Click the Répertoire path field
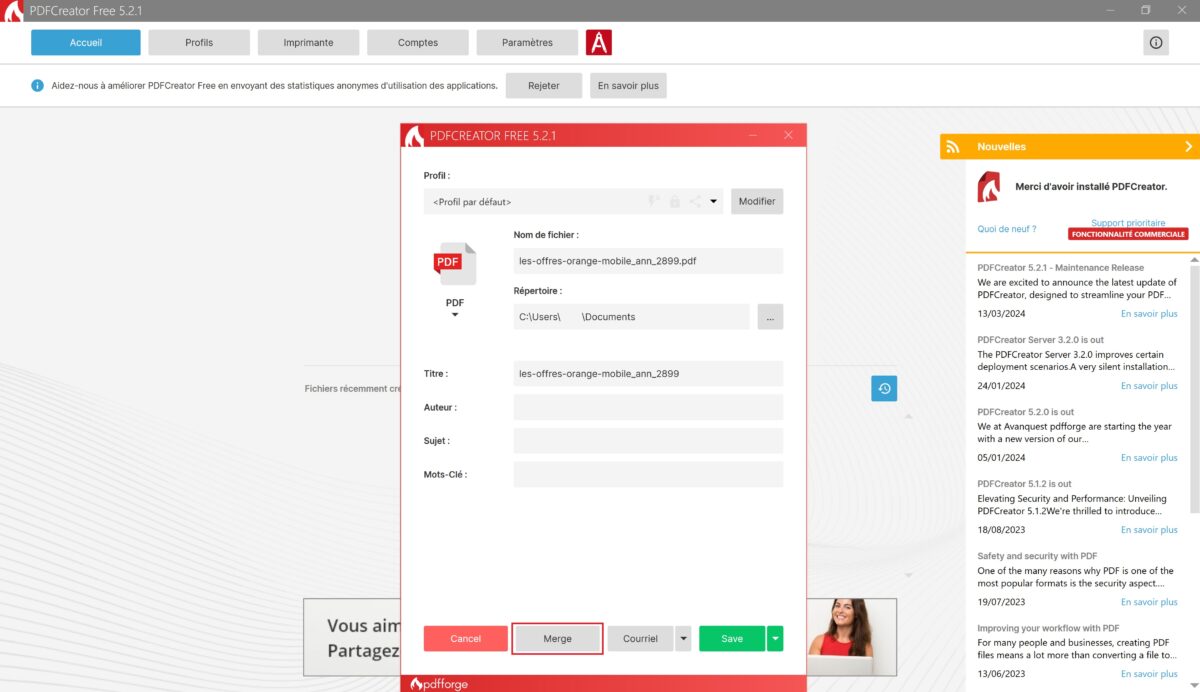 pos(631,317)
